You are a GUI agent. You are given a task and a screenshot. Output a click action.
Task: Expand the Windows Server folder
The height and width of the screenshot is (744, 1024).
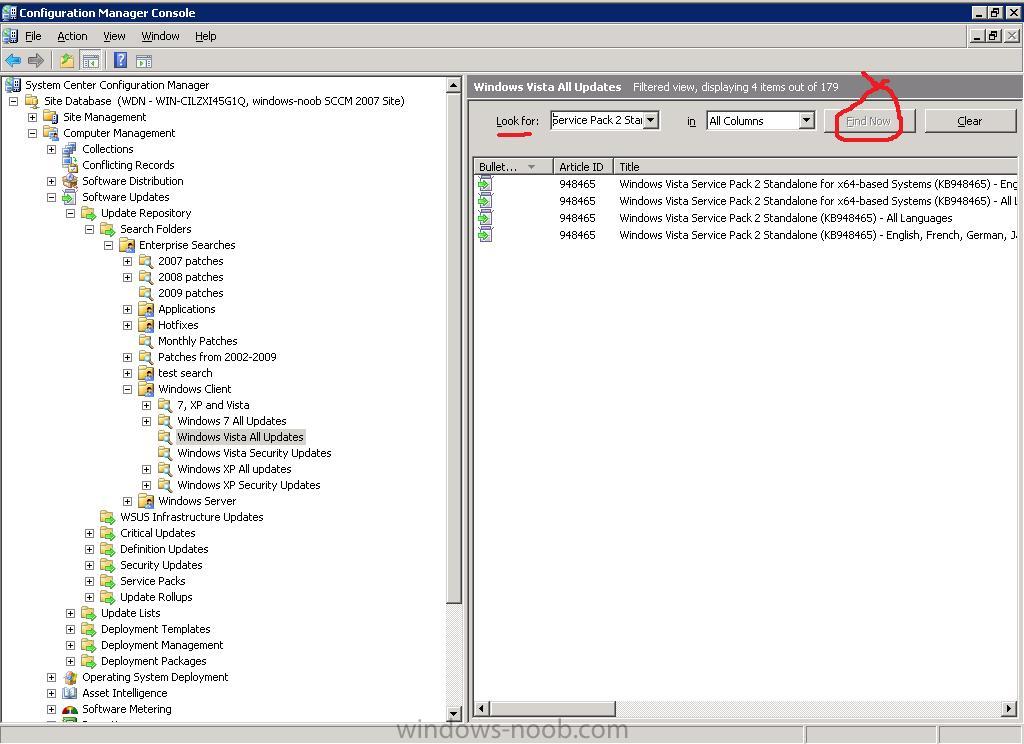pyautogui.click(x=127, y=501)
